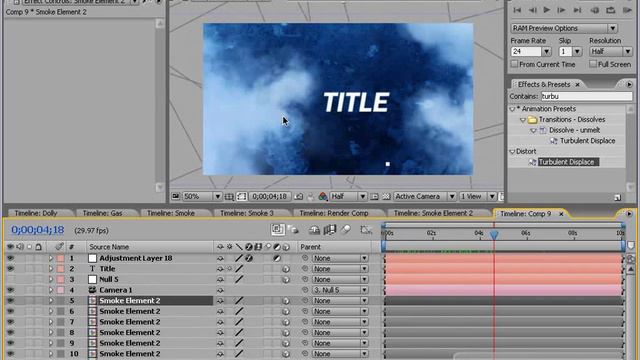
Task: Switch to Timeline: Smoke Element 2 tab
Action: pyautogui.click(x=433, y=213)
